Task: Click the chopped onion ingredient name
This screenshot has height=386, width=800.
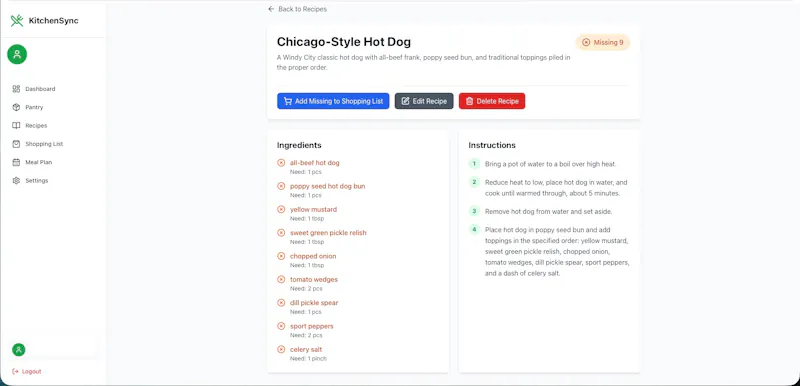Action: [x=313, y=256]
